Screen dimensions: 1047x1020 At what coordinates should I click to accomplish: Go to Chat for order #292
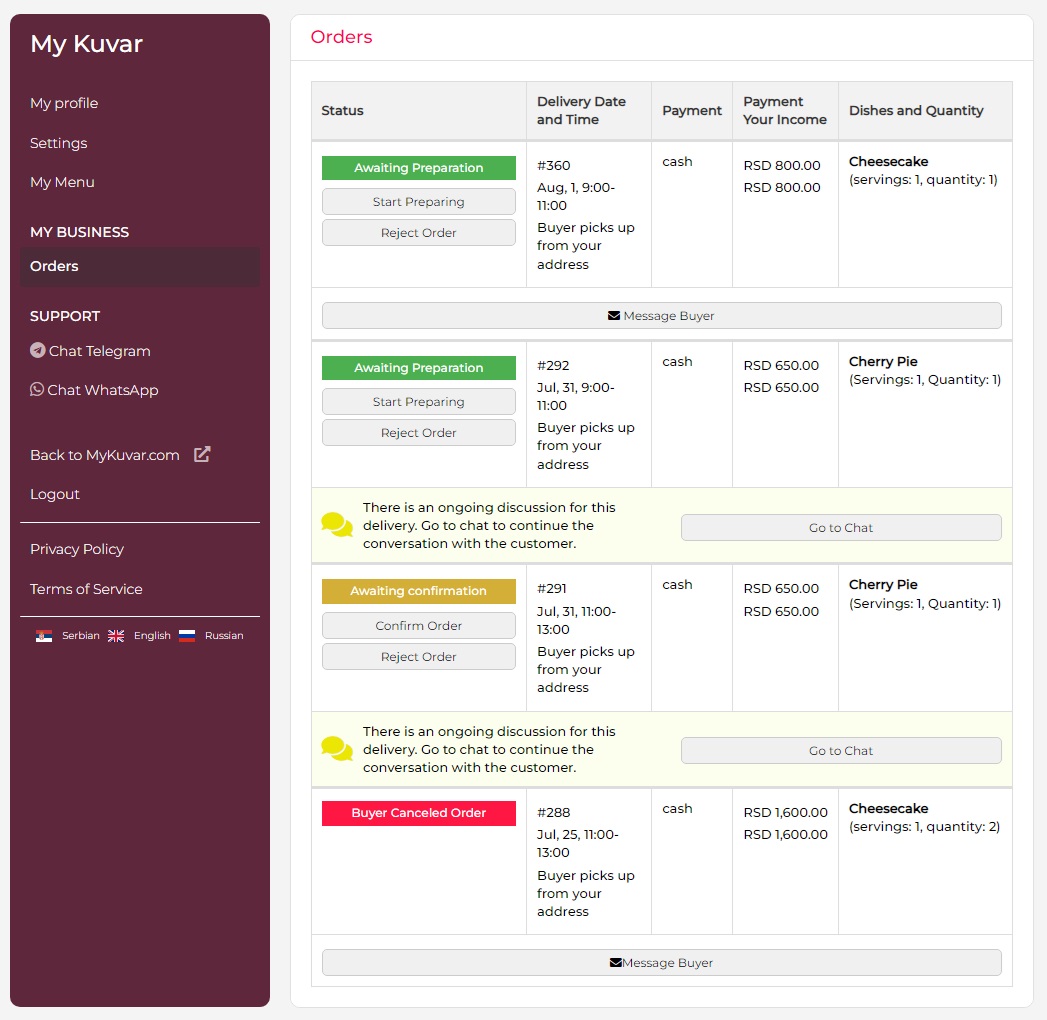[x=840, y=528]
